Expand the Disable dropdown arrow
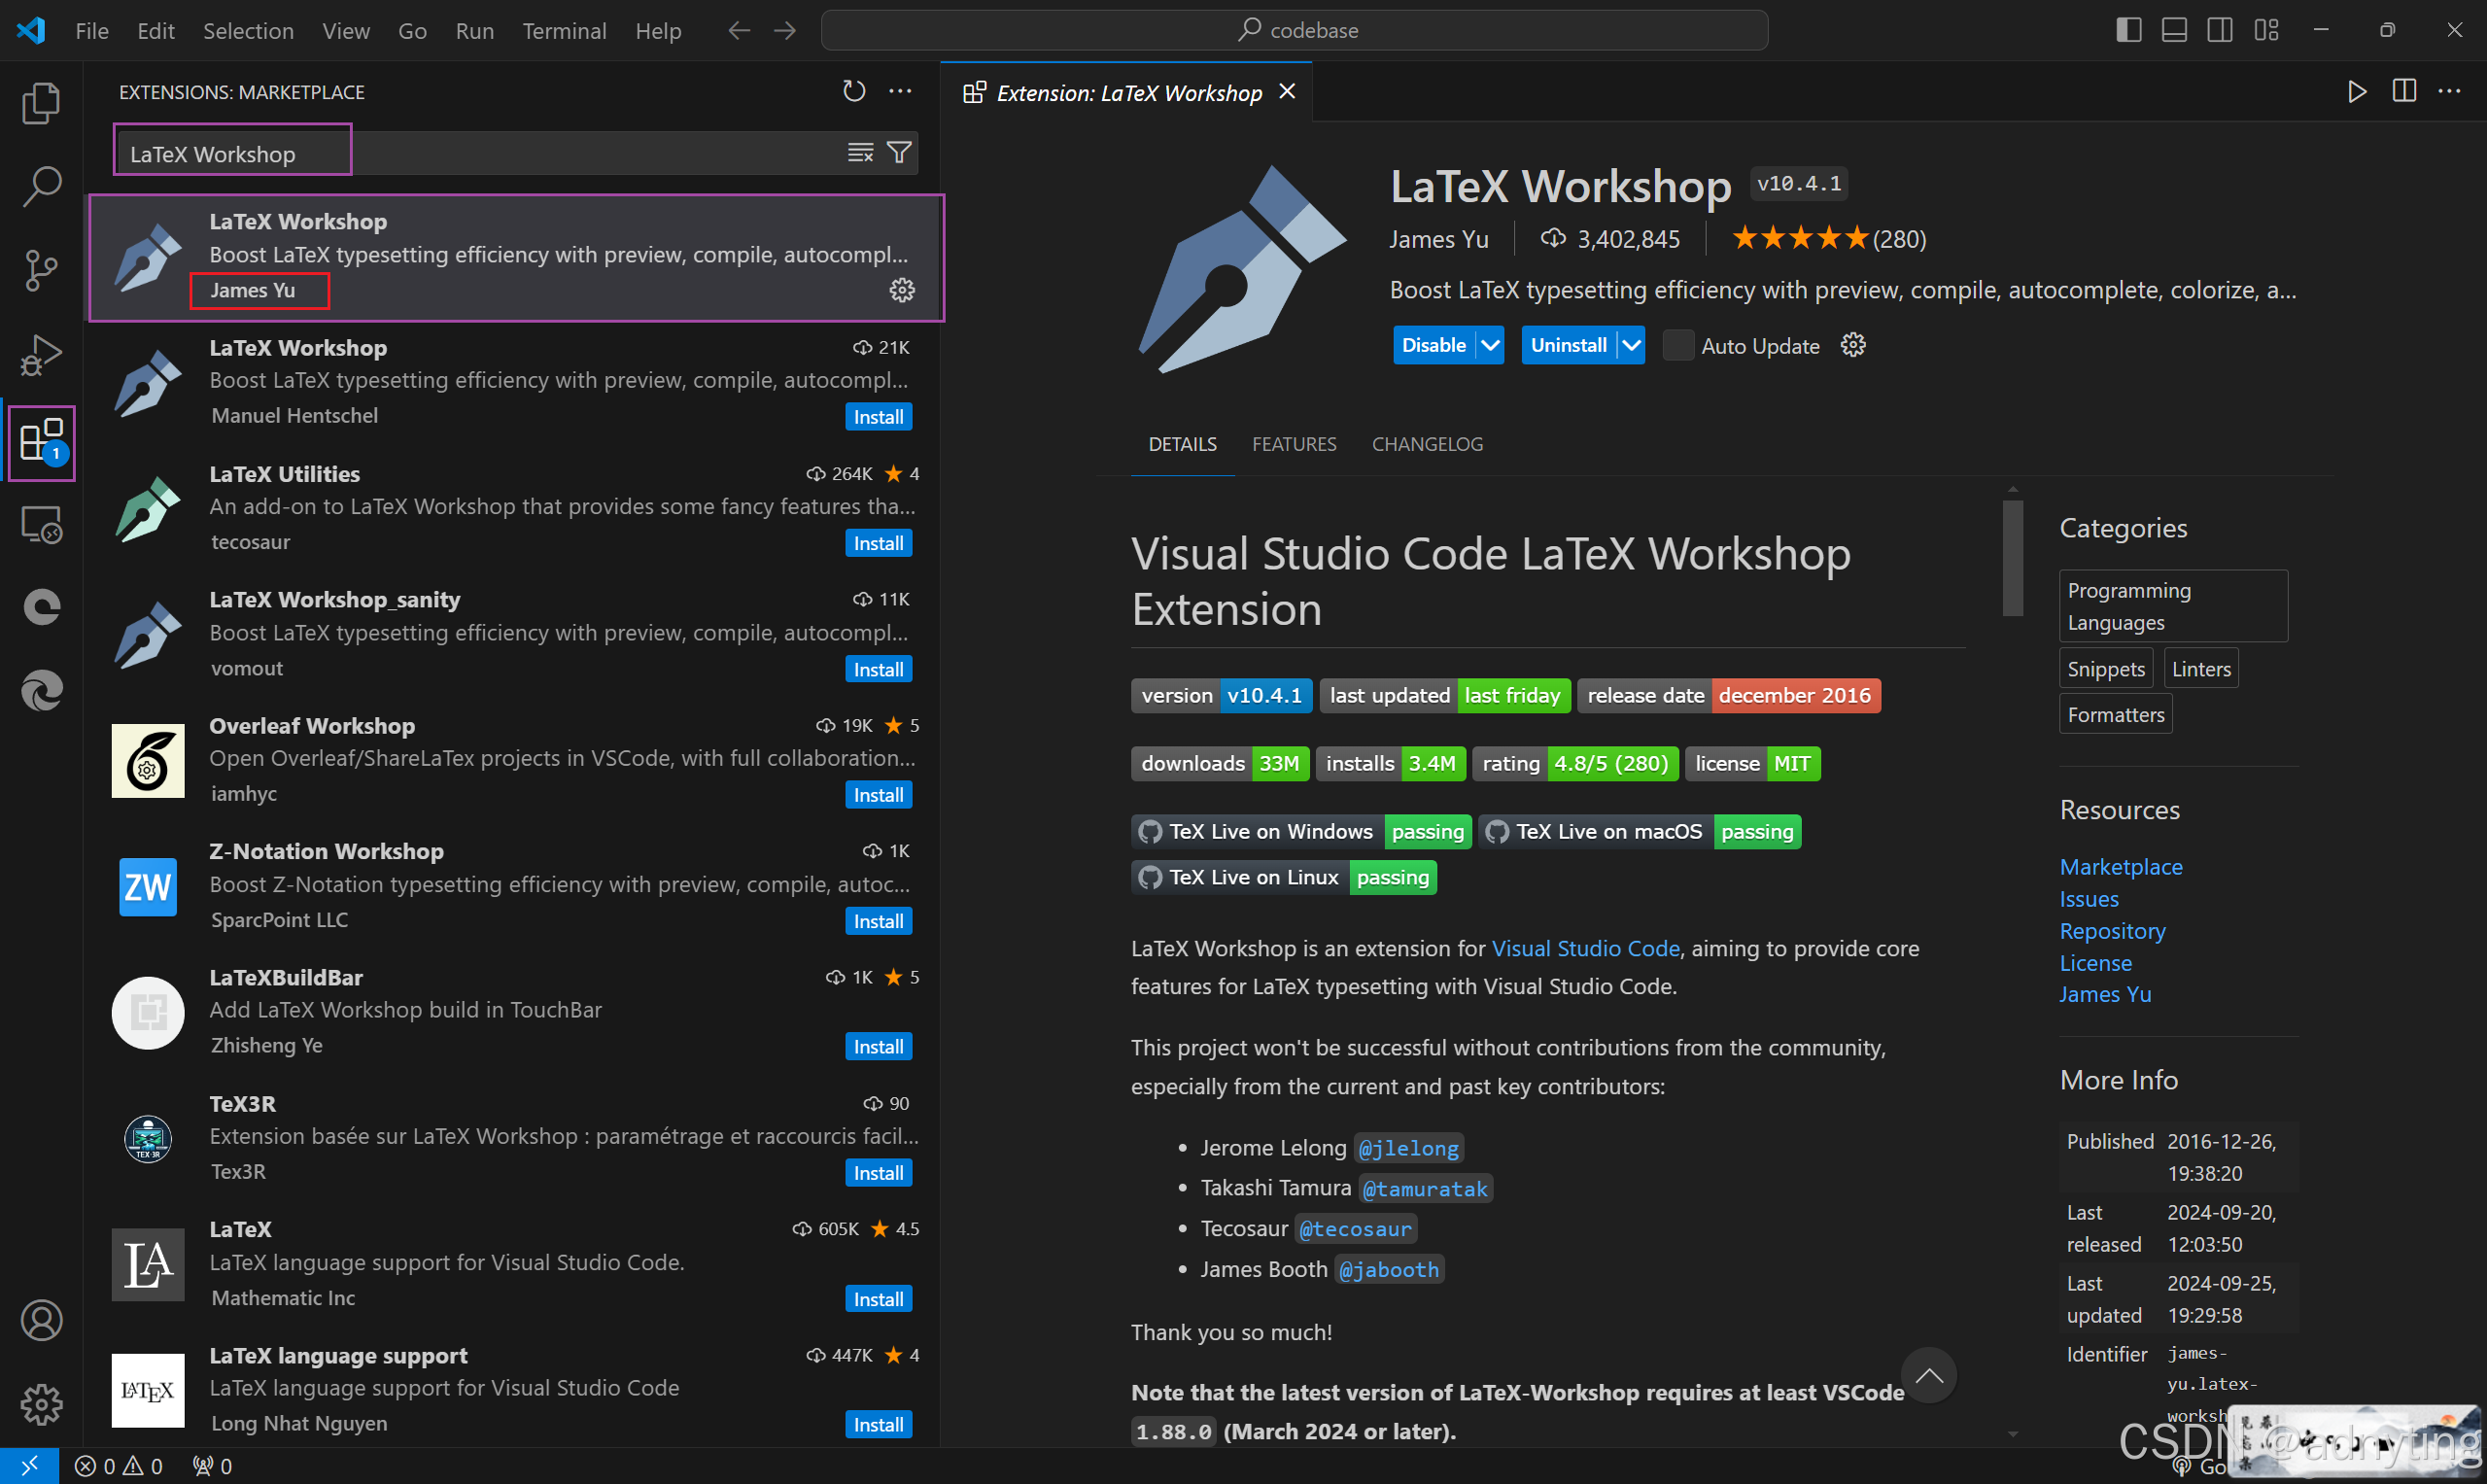 [1490, 345]
